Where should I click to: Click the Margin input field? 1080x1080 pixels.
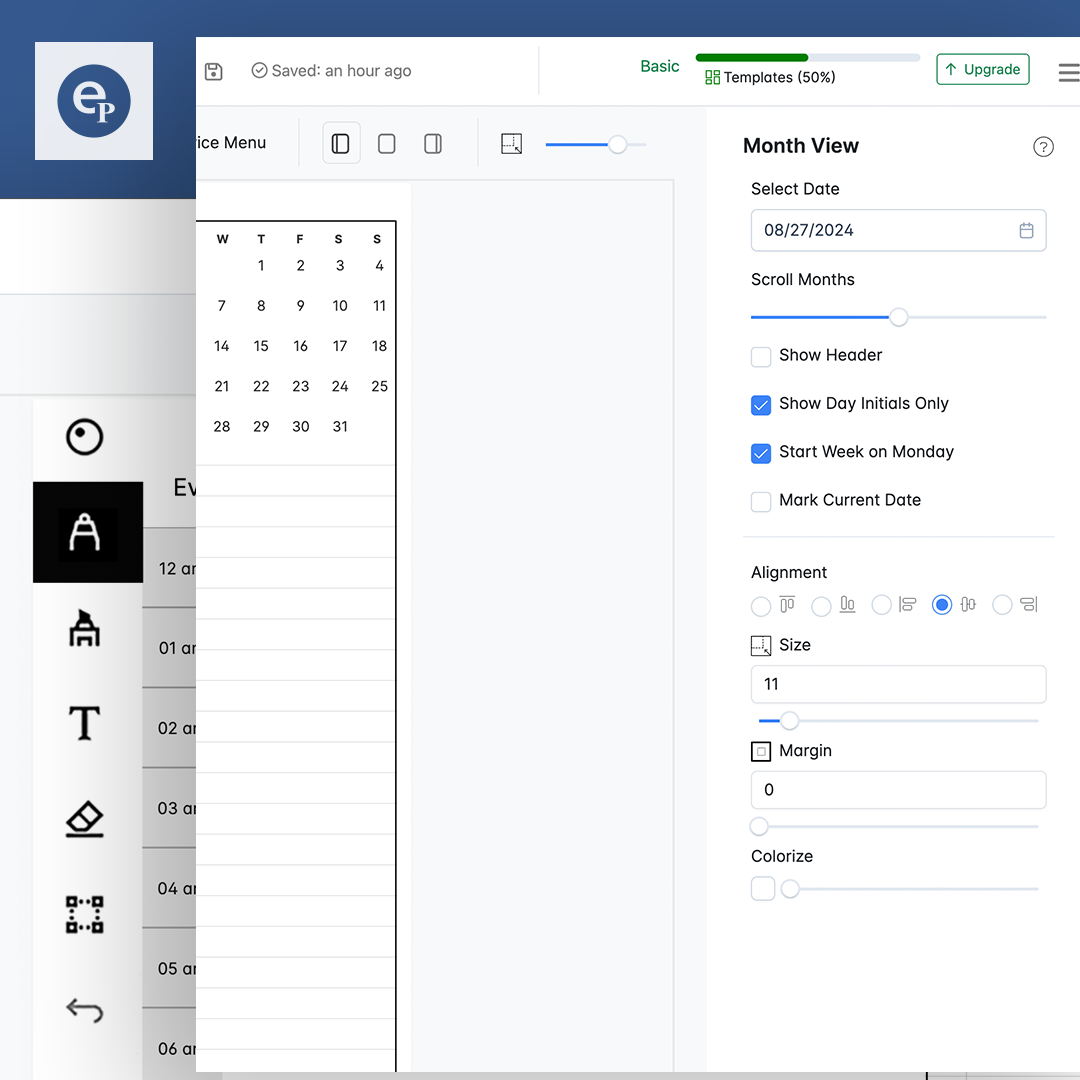(898, 790)
